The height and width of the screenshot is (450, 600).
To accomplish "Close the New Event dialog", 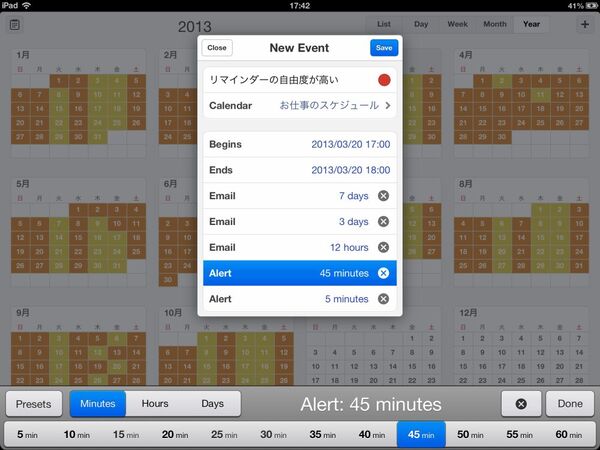I will 217,48.
